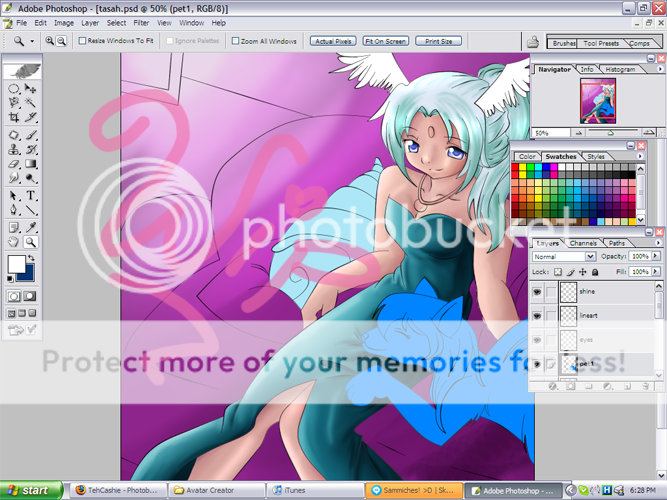This screenshot has height=500, width=667.
Task: Click the foreground color swatch
Action: pos(17,264)
